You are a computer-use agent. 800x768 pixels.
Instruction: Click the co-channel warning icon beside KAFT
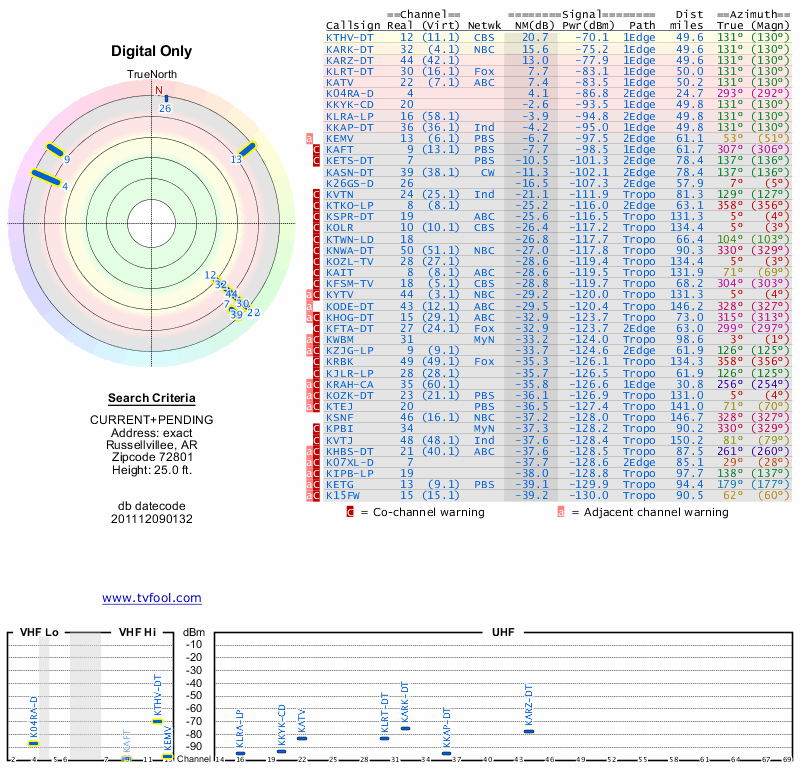coord(317,149)
